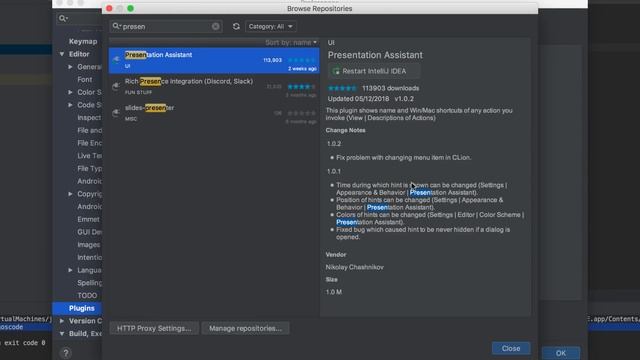Expand the General settings node

click(x=70, y=67)
